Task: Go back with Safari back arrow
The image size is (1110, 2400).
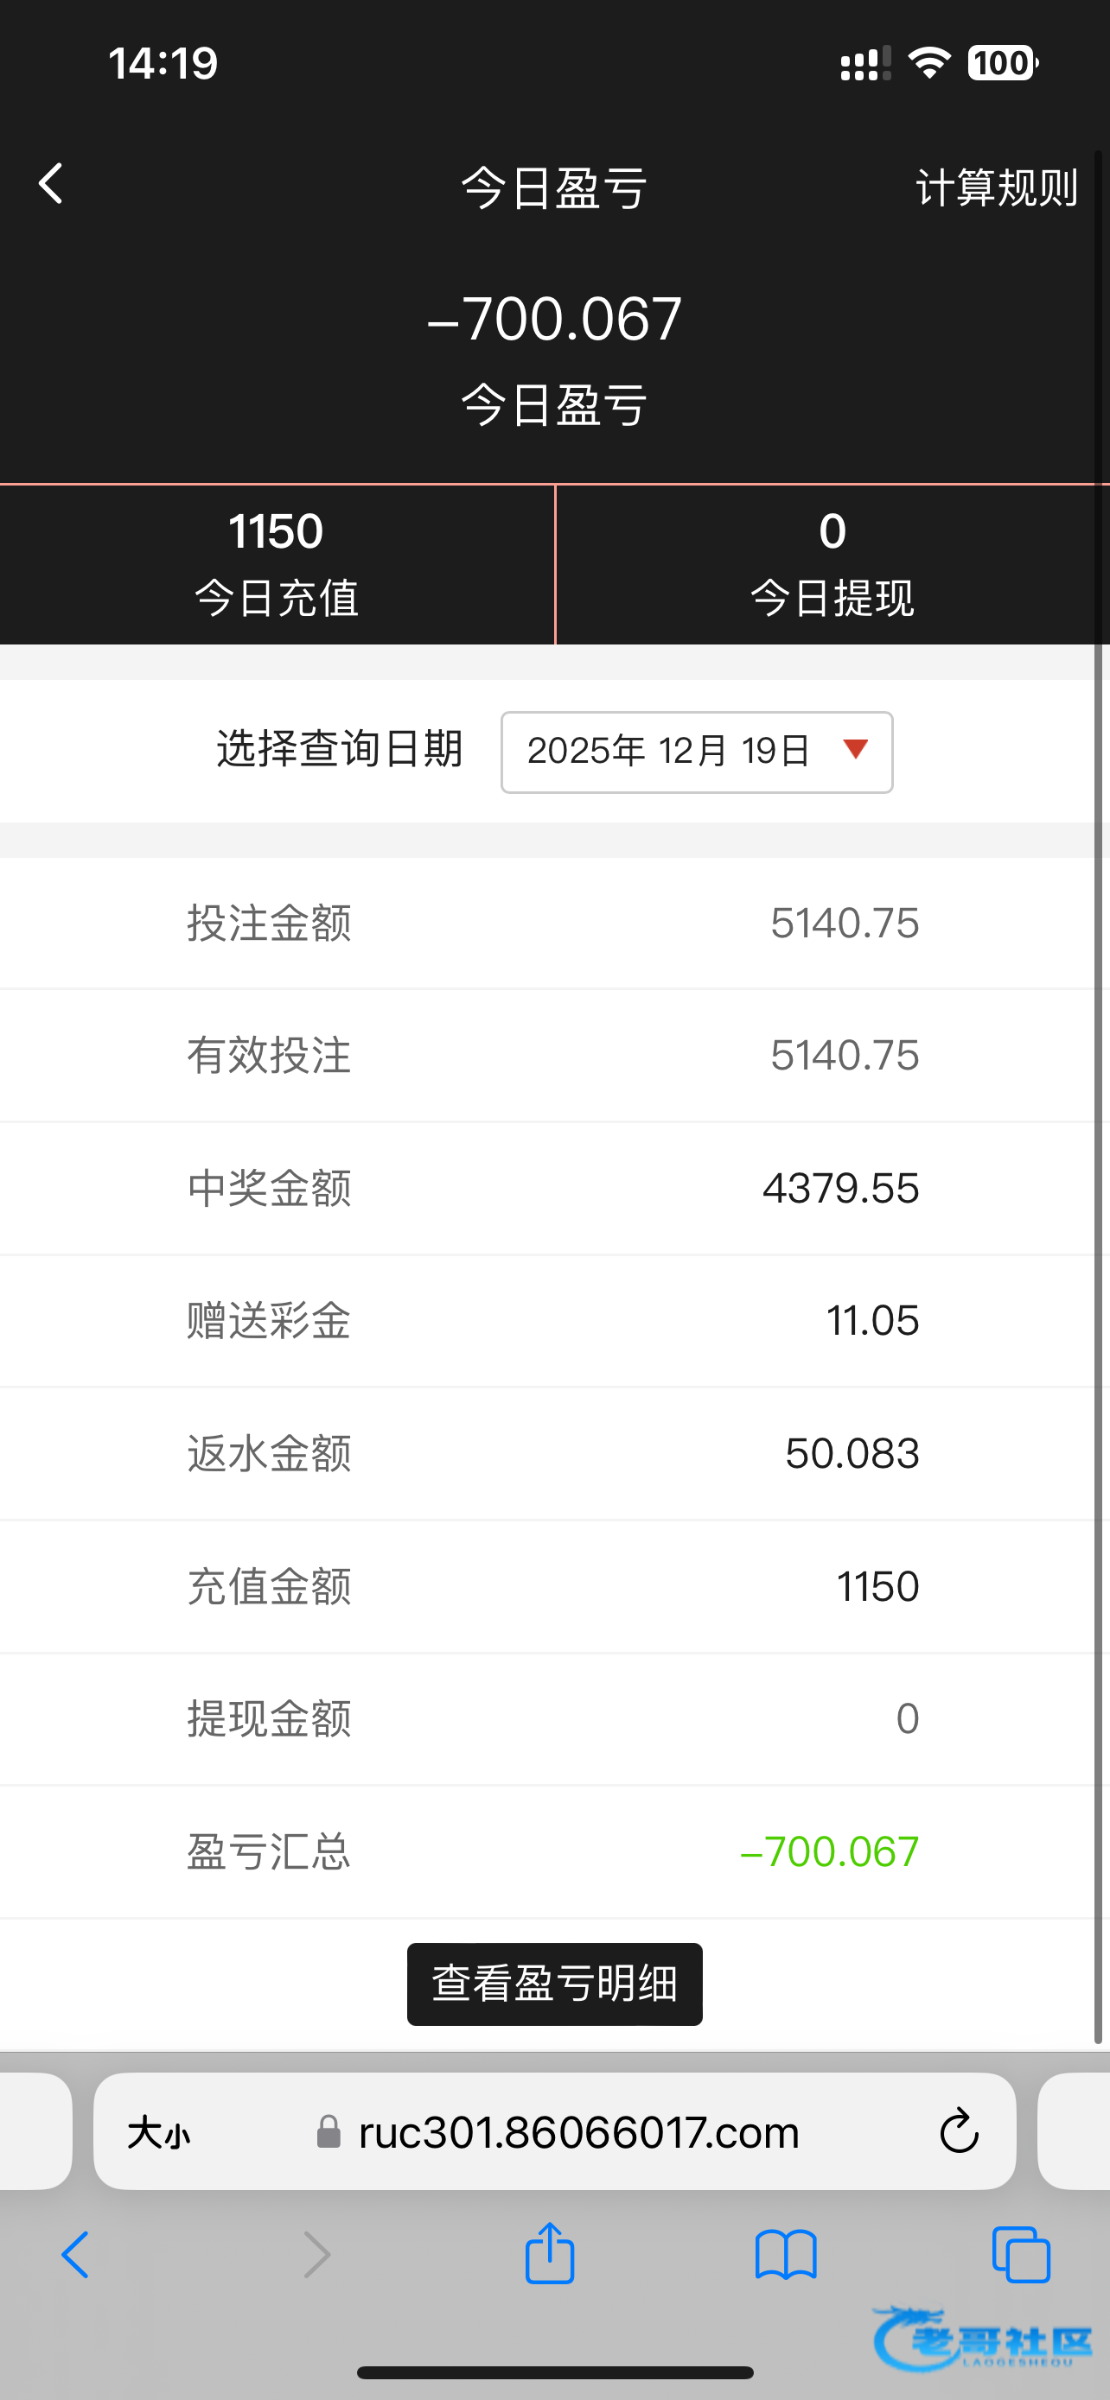Action: tap(76, 2255)
